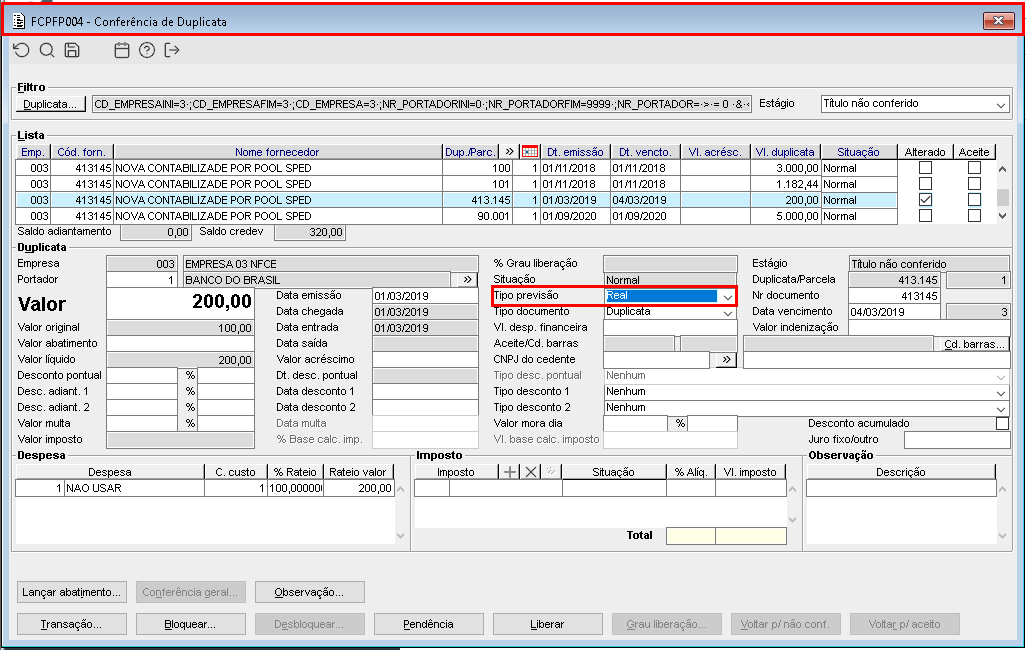Image resolution: width=1027 pixels, height=650 pixels.
Task: Click the X delete icon in Imposto grid
Action: (531, 472)
